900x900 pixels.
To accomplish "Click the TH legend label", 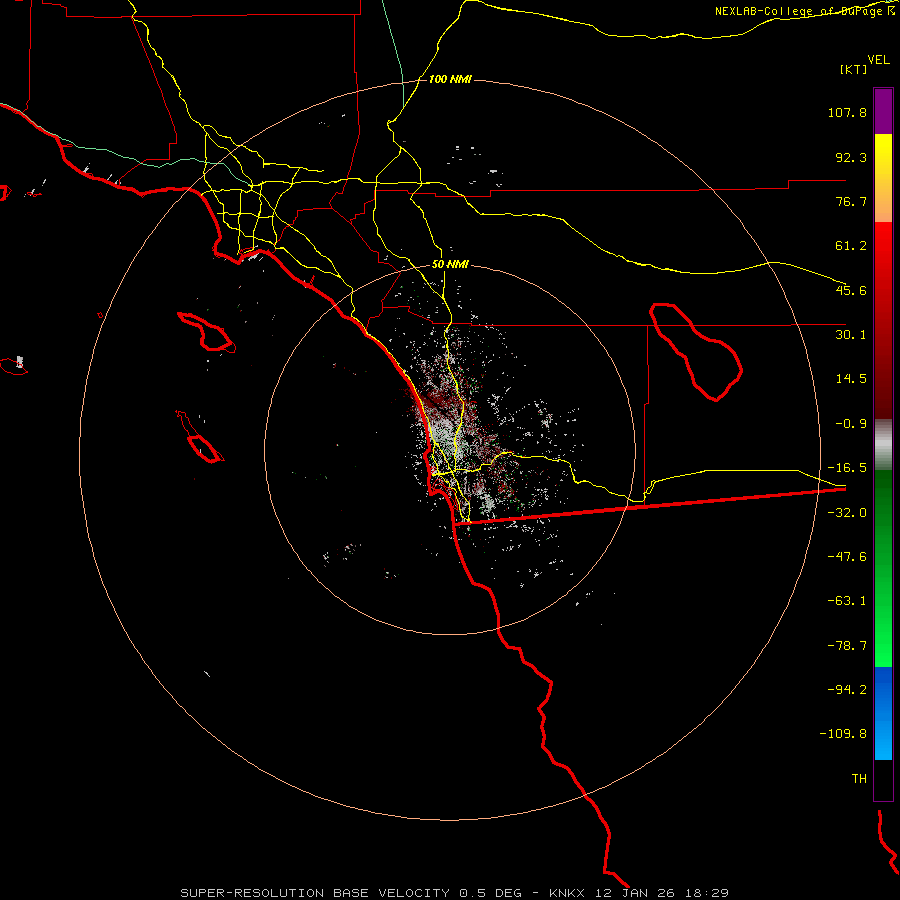I will pos(859,779).
